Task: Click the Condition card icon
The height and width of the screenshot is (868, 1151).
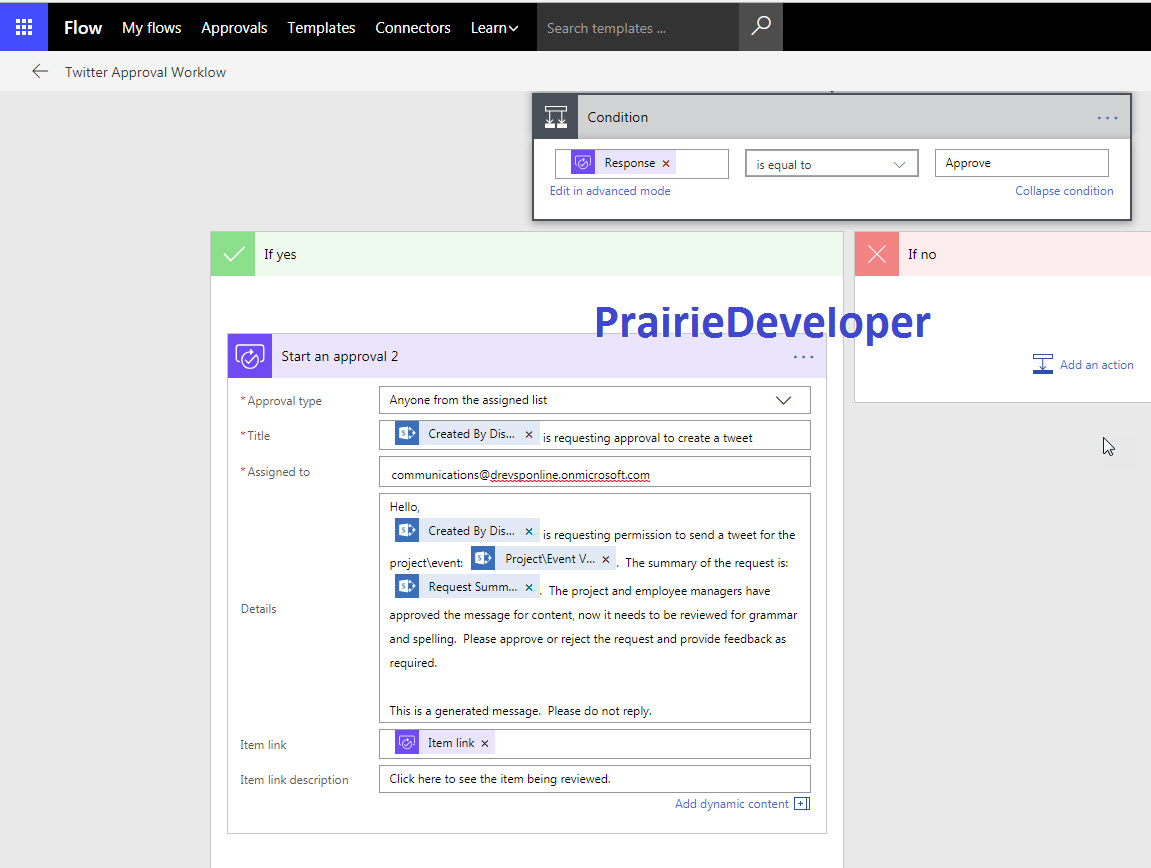Action: (556, 117)
